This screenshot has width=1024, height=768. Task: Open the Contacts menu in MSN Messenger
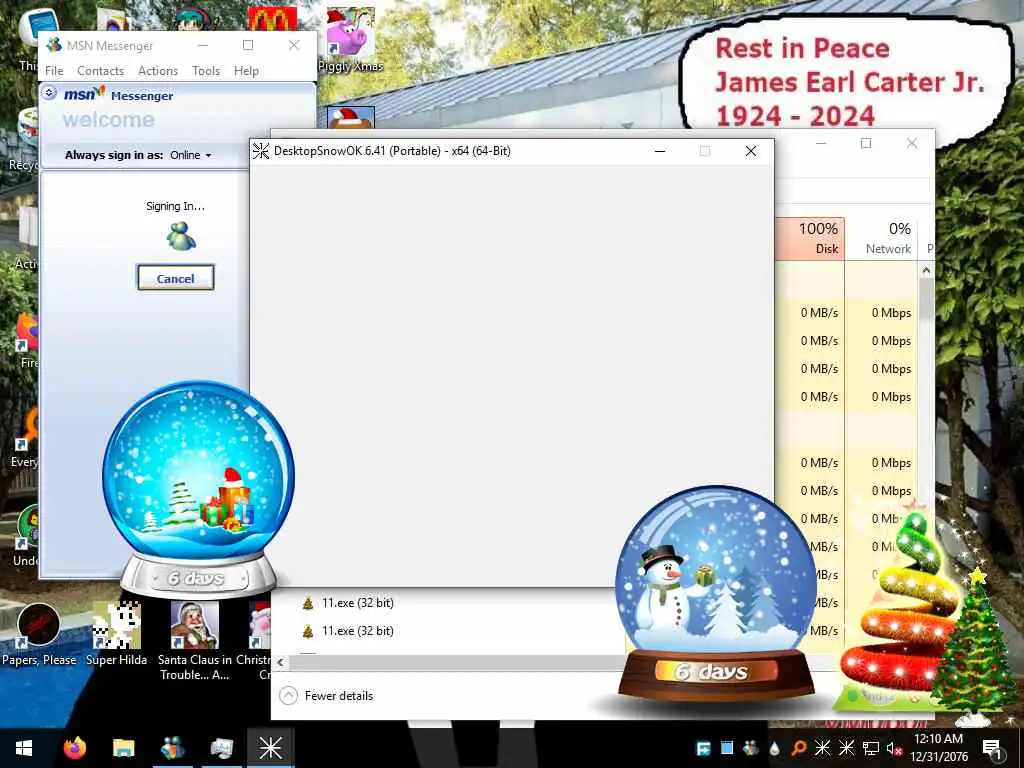[x=100, y=71]
